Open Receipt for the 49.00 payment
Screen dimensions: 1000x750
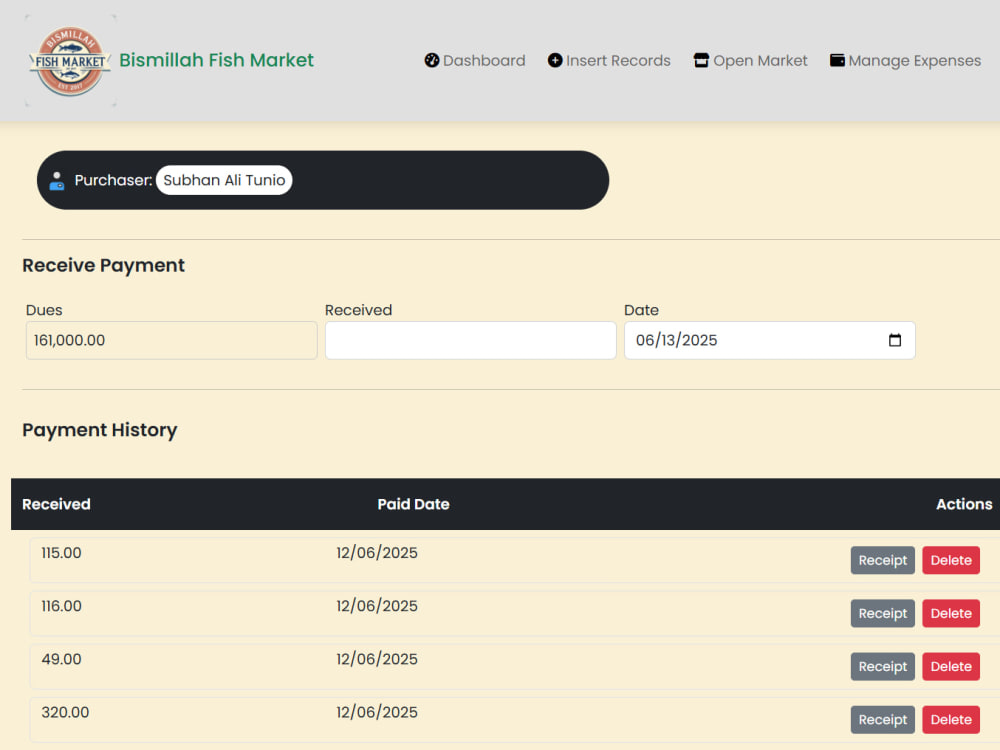[x=883, y=666]
